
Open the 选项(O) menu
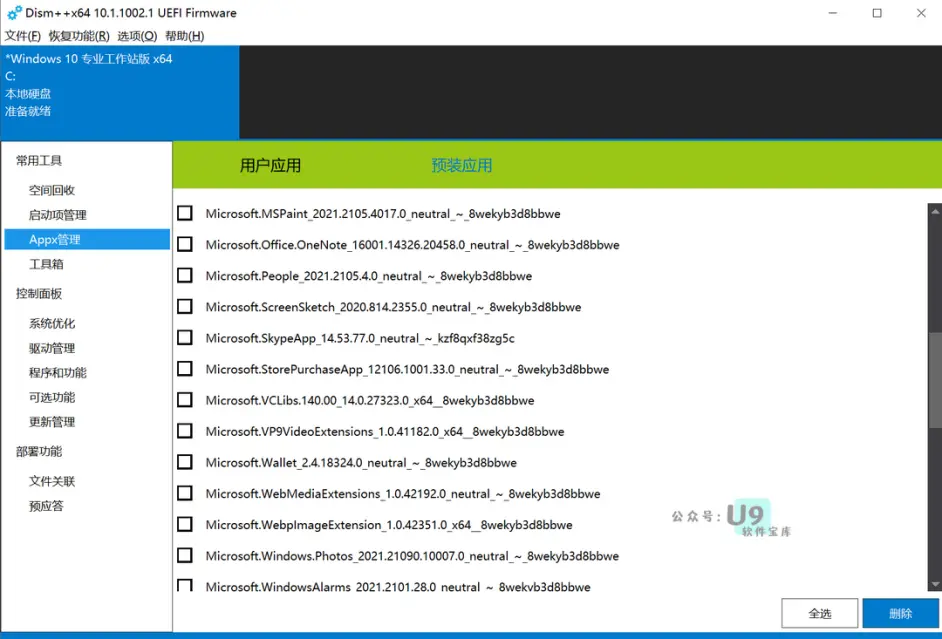137,36
